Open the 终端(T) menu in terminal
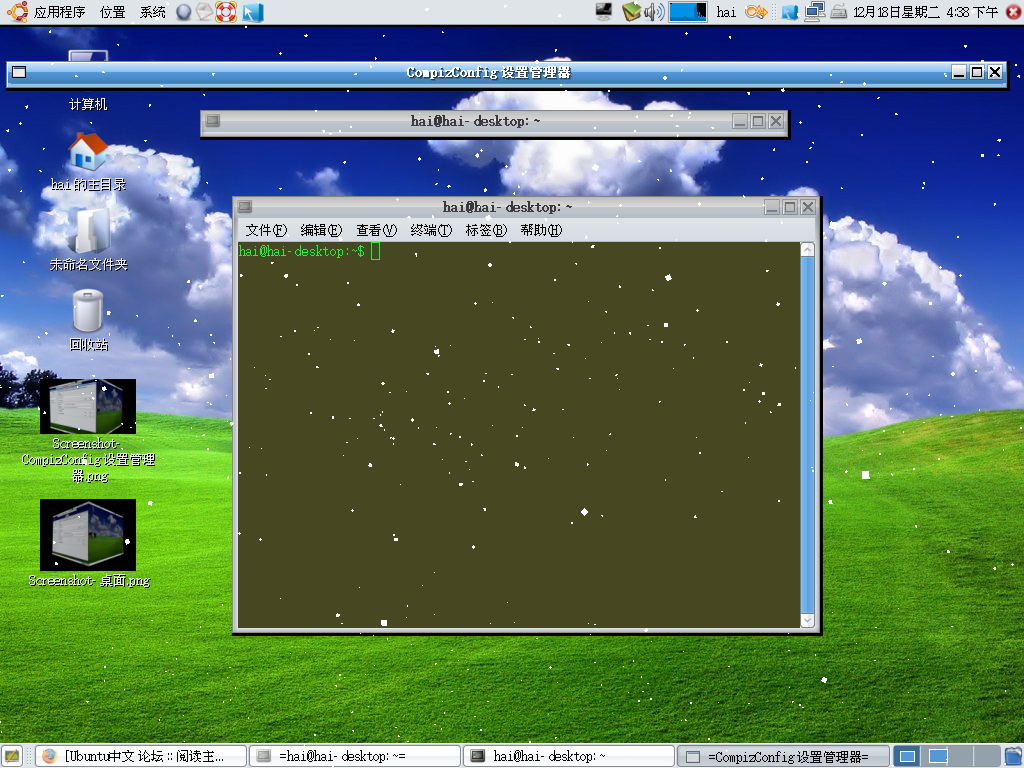Screen dimensions: 1024x768 click(431, 230)
